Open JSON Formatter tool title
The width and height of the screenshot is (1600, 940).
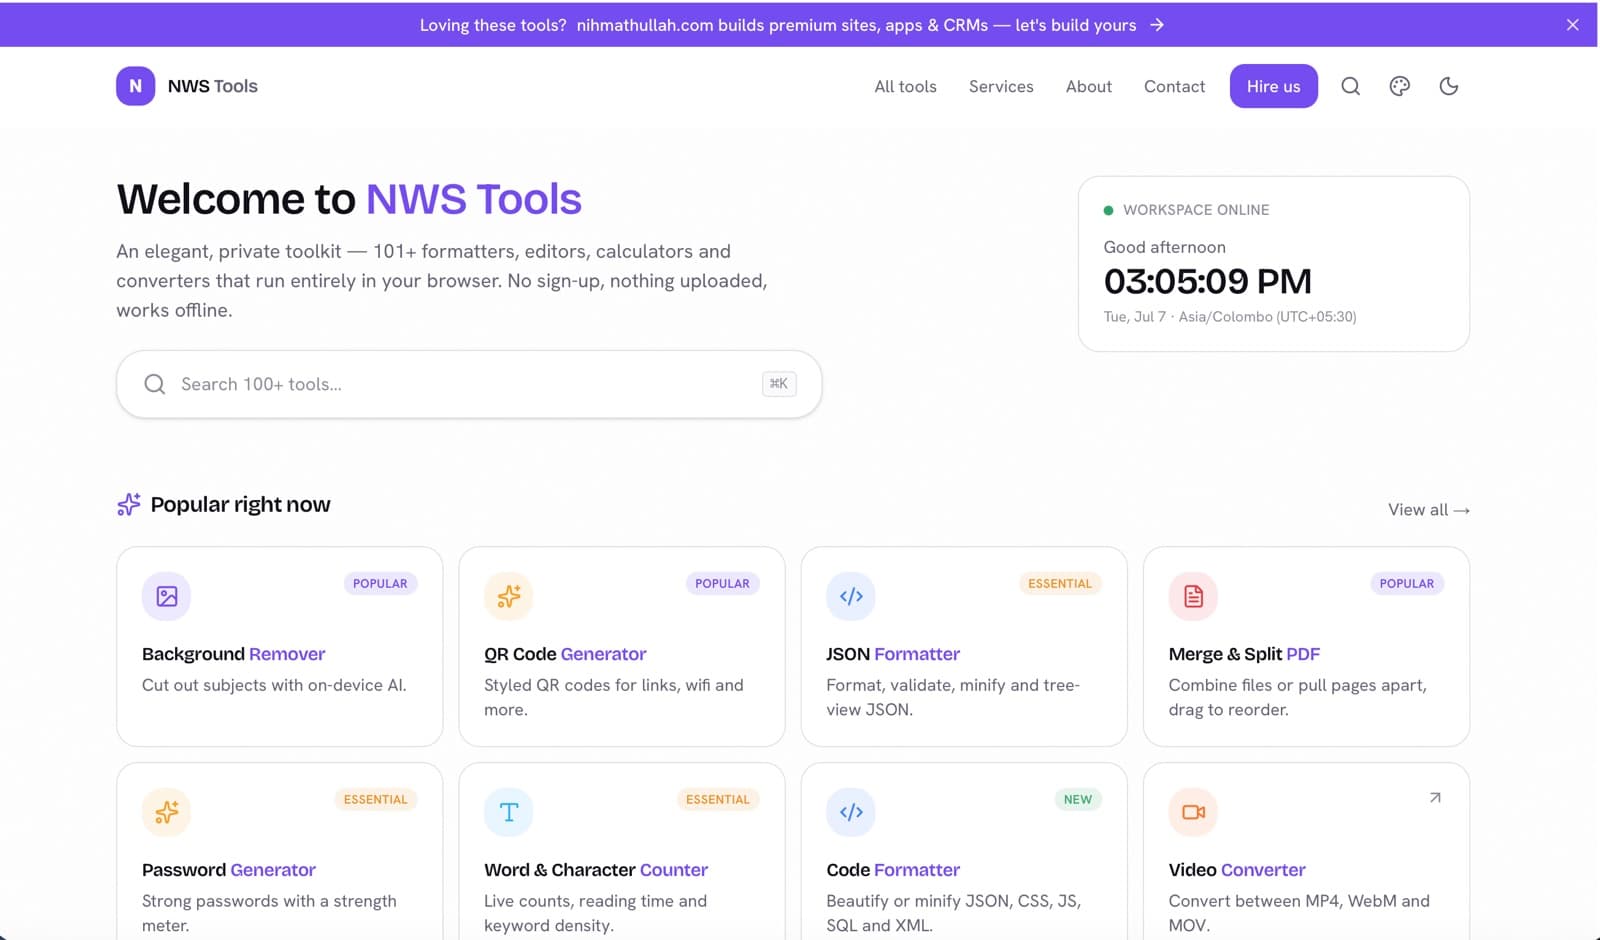point(893,654)
